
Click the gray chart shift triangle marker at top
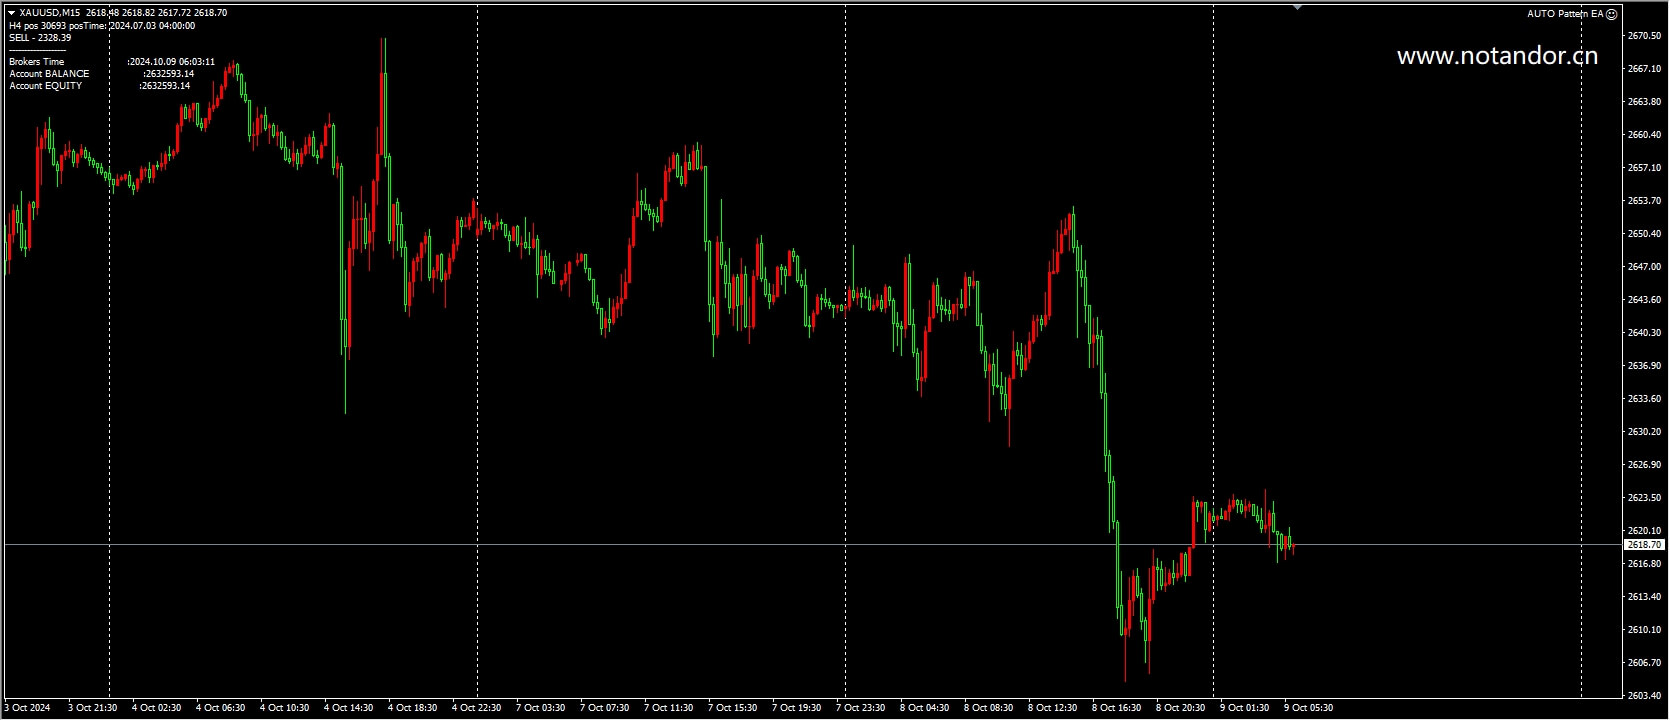coord(1297,7)
